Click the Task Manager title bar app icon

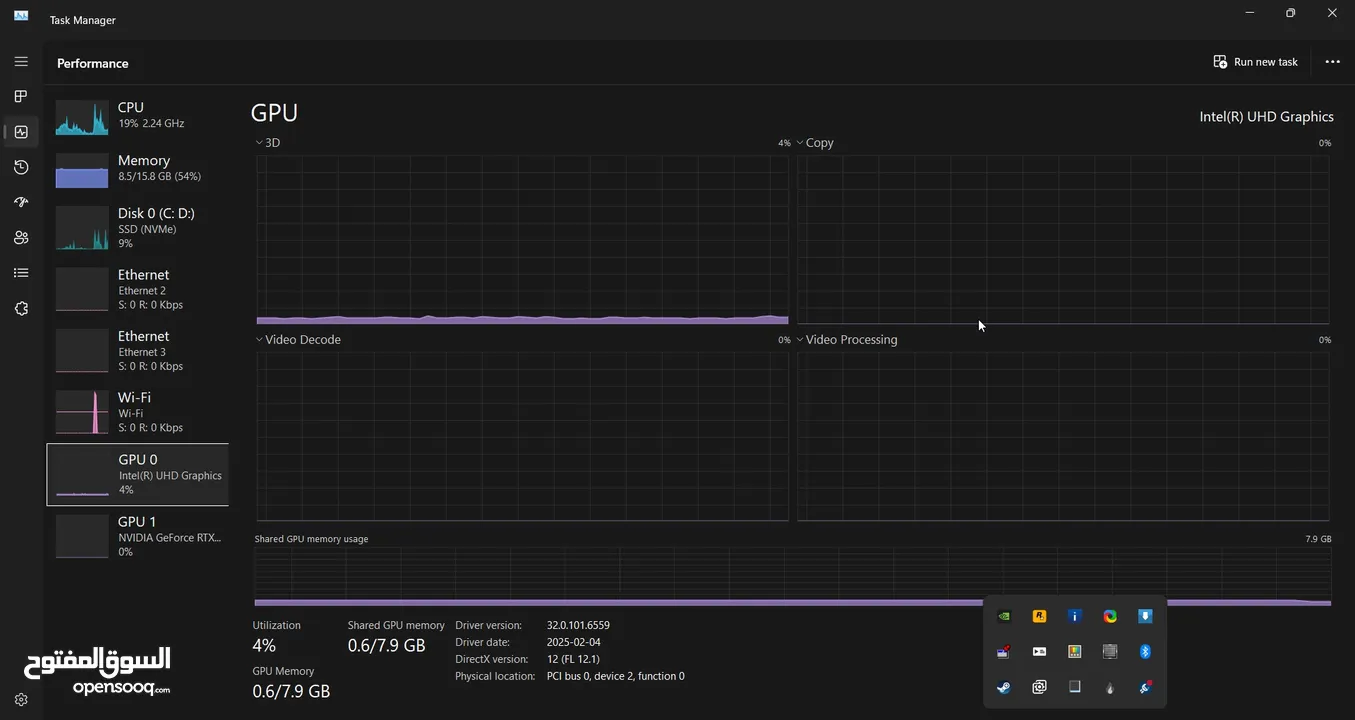[x=21, y=16]
